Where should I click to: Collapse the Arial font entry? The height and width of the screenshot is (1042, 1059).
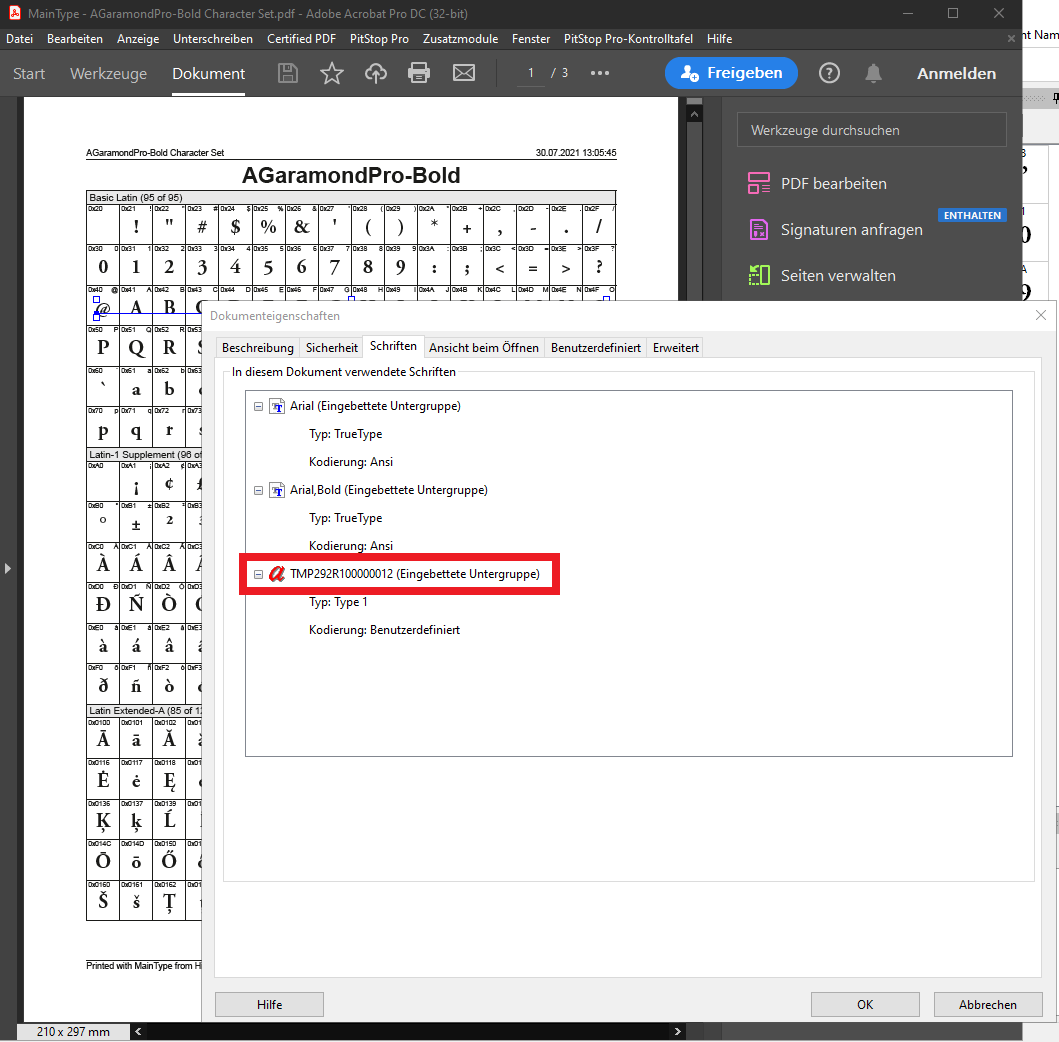[258, 407]
